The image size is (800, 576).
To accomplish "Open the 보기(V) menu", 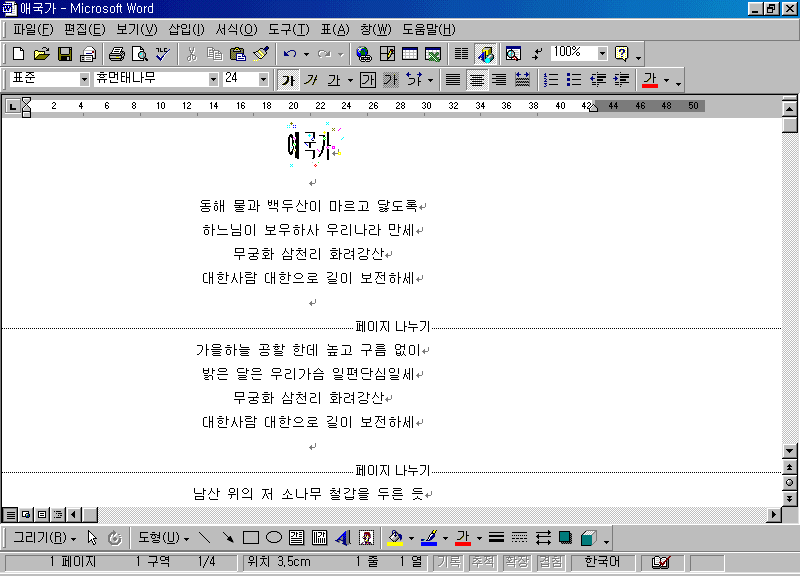I will pyautogui.click(x=137, y=30).
